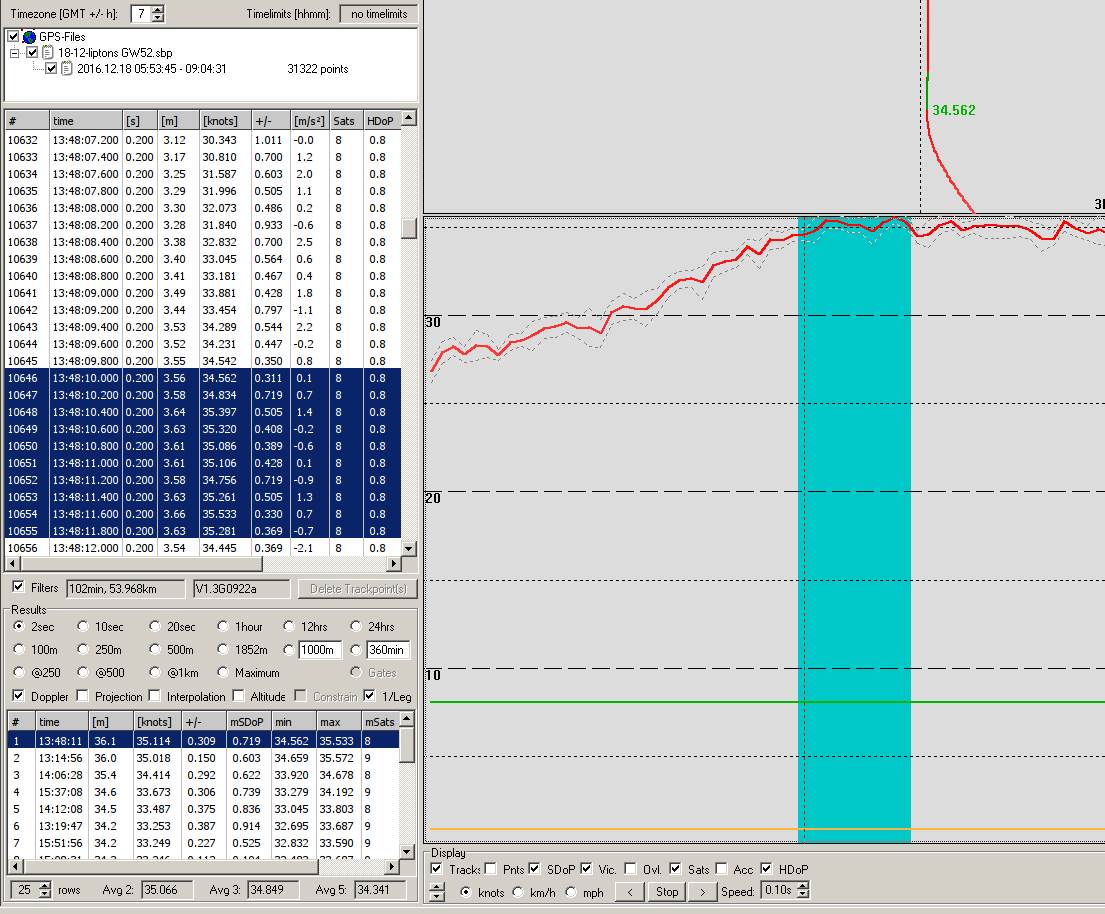Increase the rows count with spinner up arrow

click(44, 886)
